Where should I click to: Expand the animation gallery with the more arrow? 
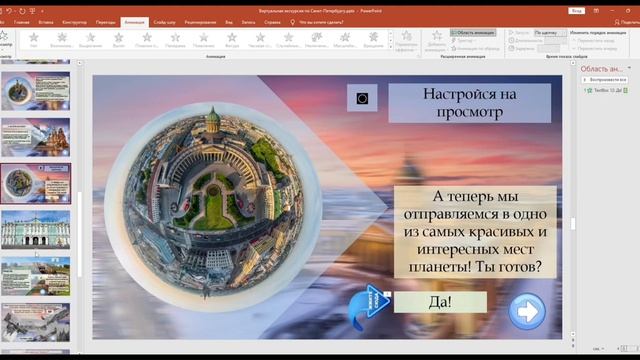(391, 47)
